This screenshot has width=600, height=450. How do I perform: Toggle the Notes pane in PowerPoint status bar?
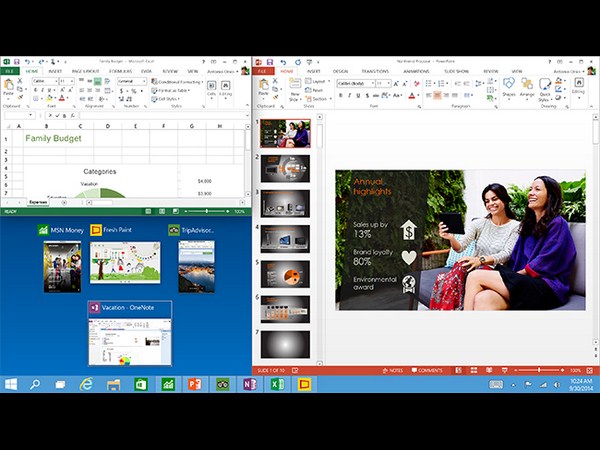[393, 370]
